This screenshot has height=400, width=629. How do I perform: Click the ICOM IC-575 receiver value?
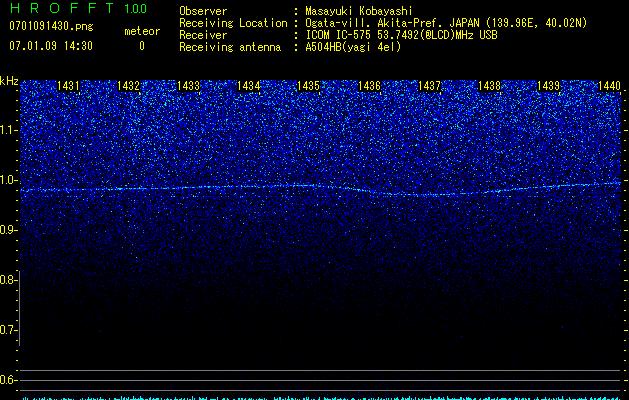click(401, 35)
